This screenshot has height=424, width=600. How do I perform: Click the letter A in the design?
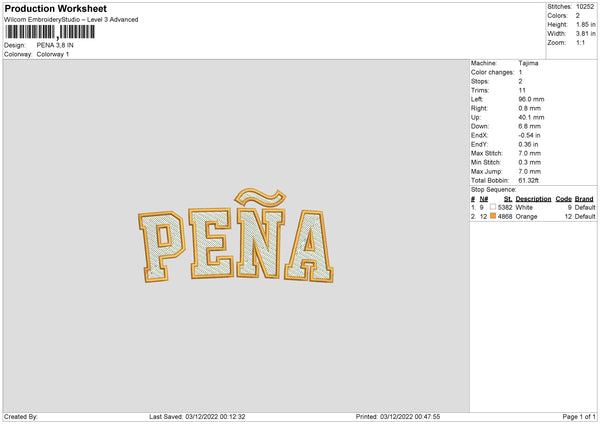click(x=309, y=245)
